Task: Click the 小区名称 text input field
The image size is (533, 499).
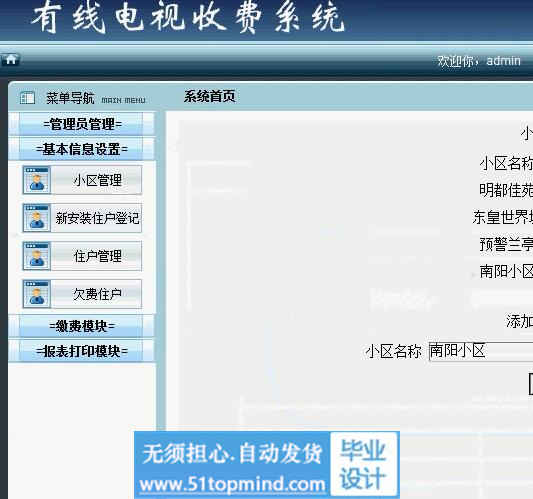Action: tap(481, 351)
